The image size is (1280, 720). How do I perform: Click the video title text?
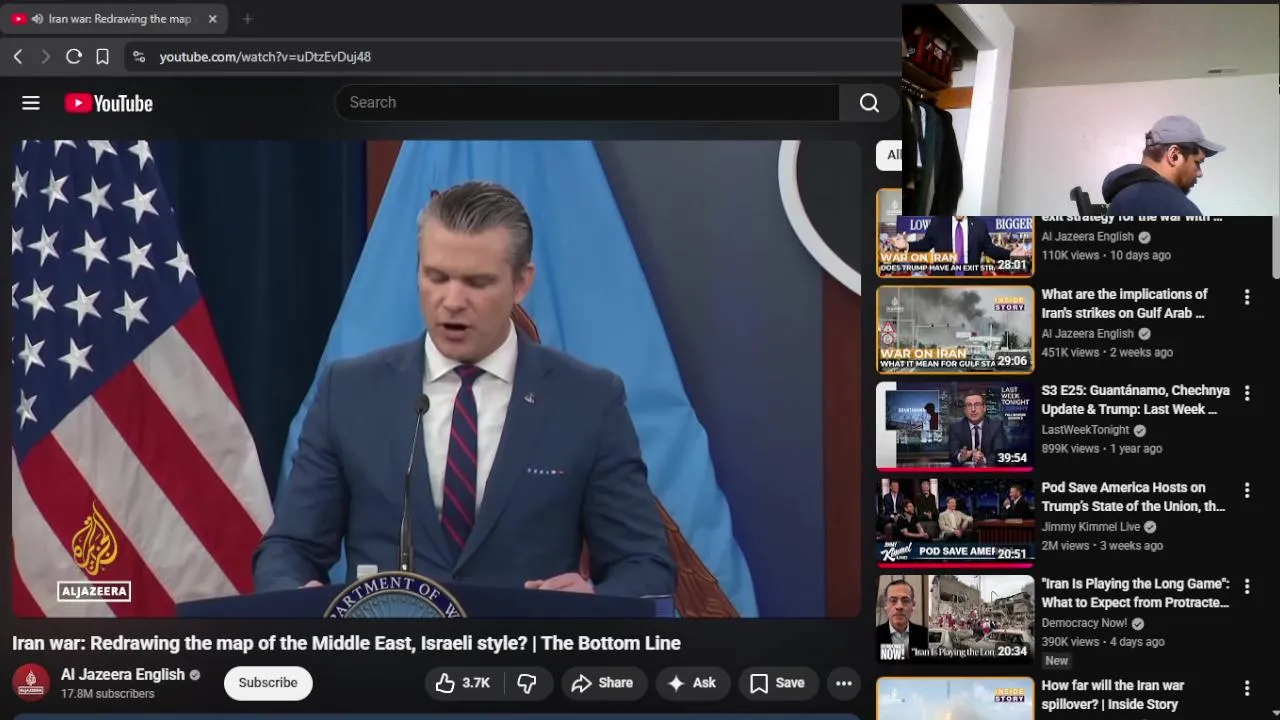click(346, 643)
